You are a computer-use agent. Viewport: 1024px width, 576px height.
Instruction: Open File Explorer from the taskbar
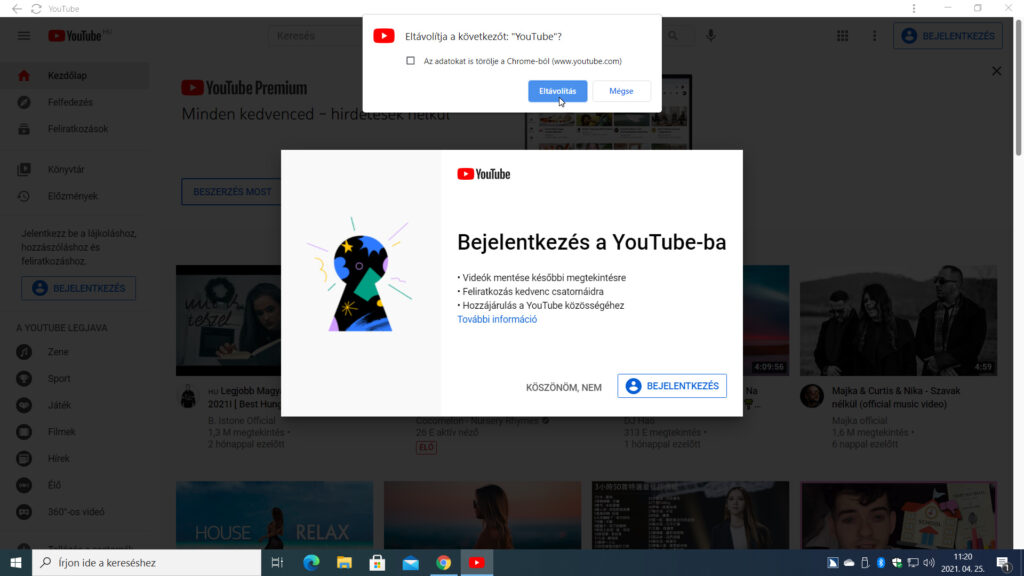(x=344, y=562)
